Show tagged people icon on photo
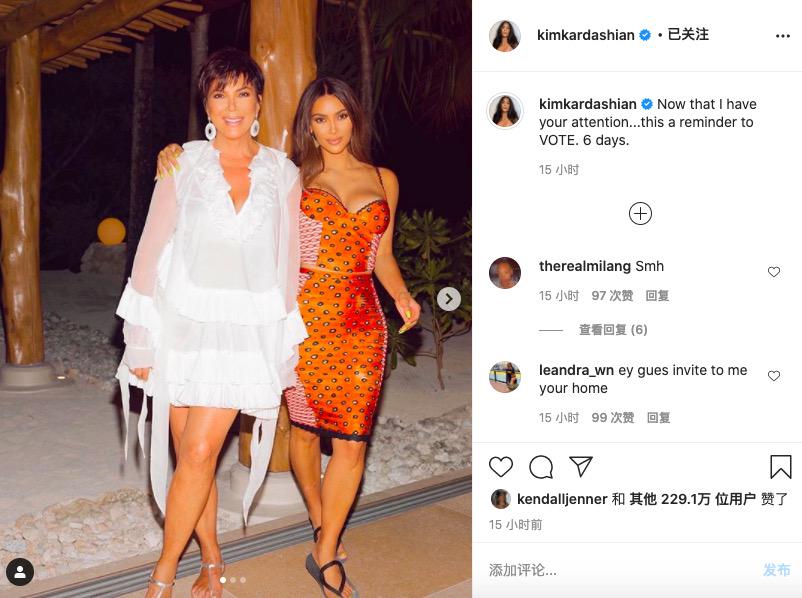 pyautogui.click(x=20, y=571)
